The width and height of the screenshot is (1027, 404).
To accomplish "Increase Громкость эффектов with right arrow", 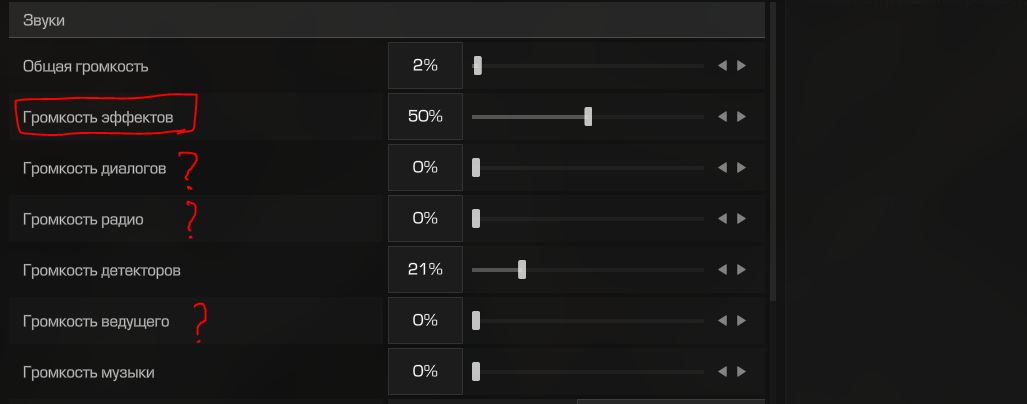I will pos(741,116).
